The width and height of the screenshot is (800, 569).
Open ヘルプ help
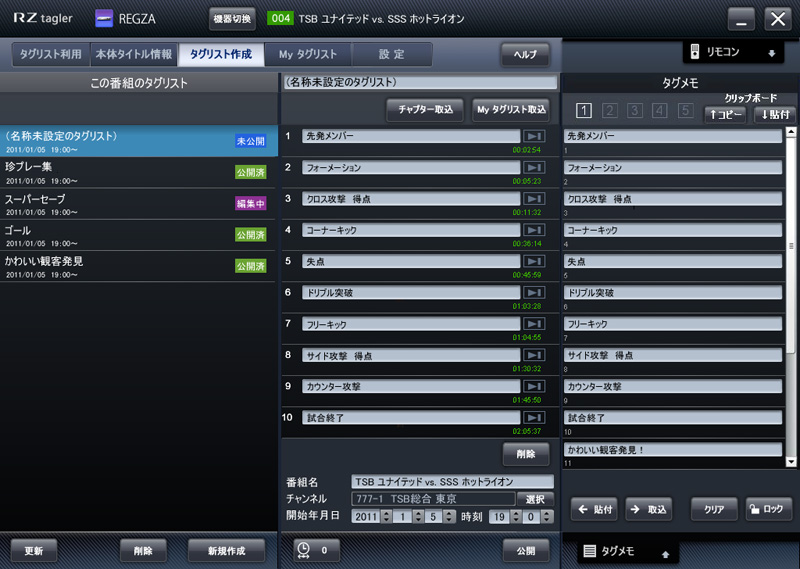coord(525,54)
